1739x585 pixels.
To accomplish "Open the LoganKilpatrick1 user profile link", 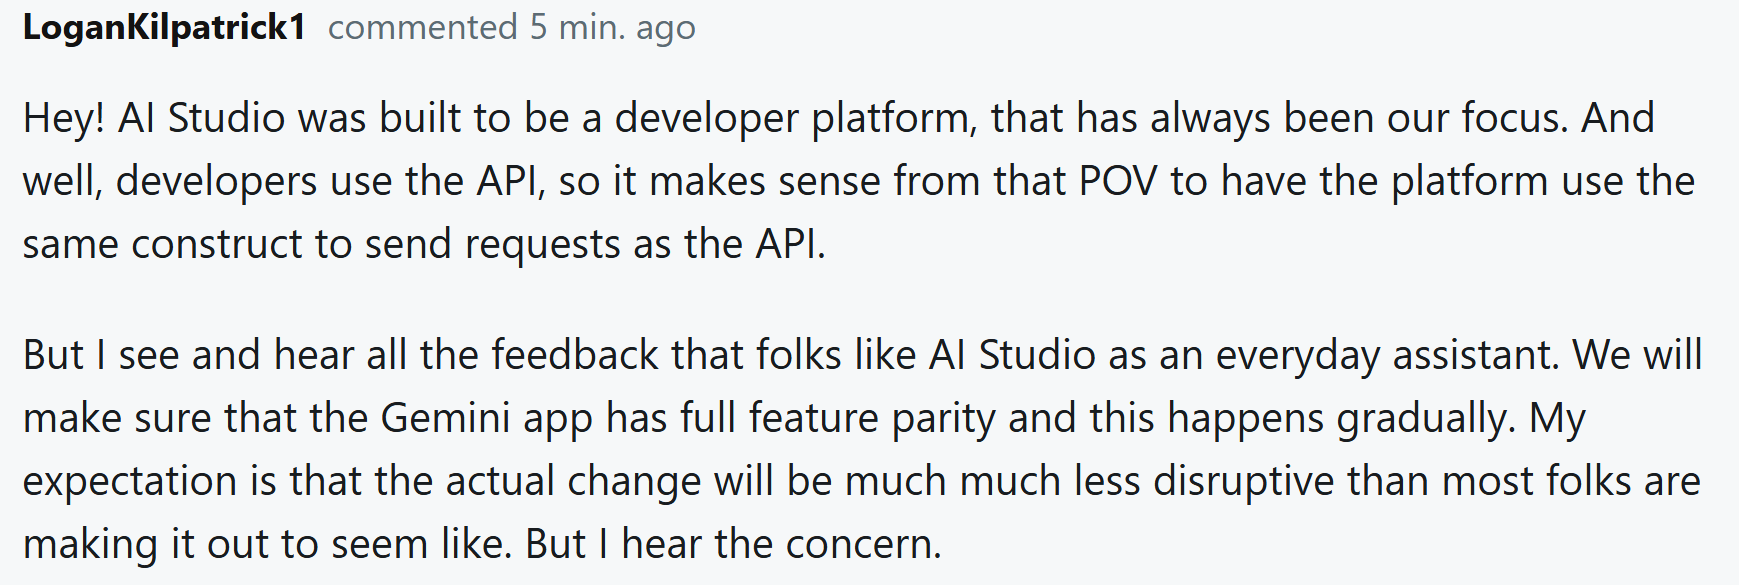I will [x=164, y=28].
